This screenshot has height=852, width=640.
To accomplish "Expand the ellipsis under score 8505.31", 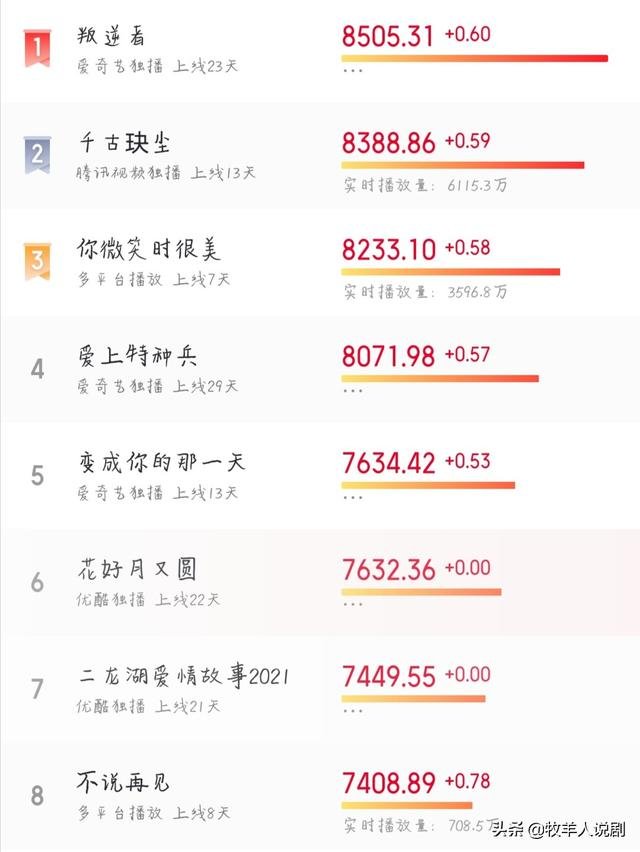I will click(x=353, y=70).
